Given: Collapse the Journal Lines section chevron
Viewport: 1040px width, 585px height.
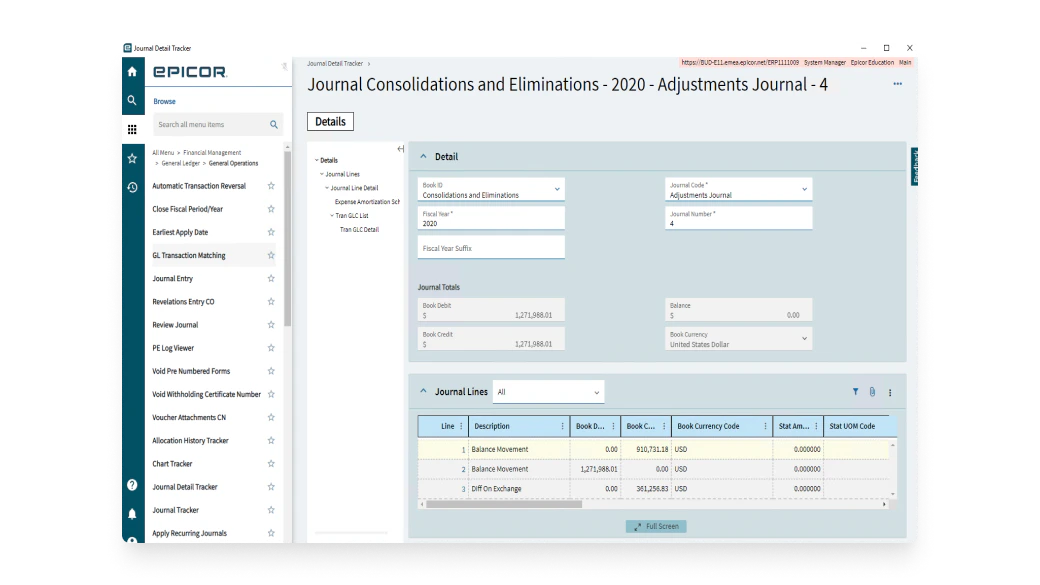Looking at the screenshot, I should click(x=423, y=391).
